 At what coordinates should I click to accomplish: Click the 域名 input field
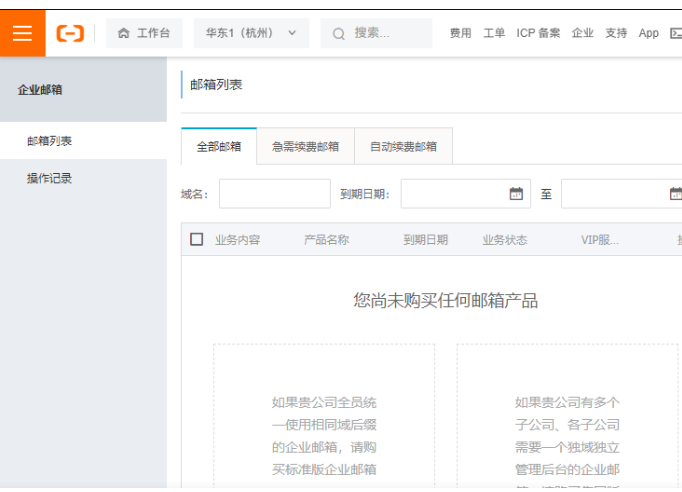(274, 194)
